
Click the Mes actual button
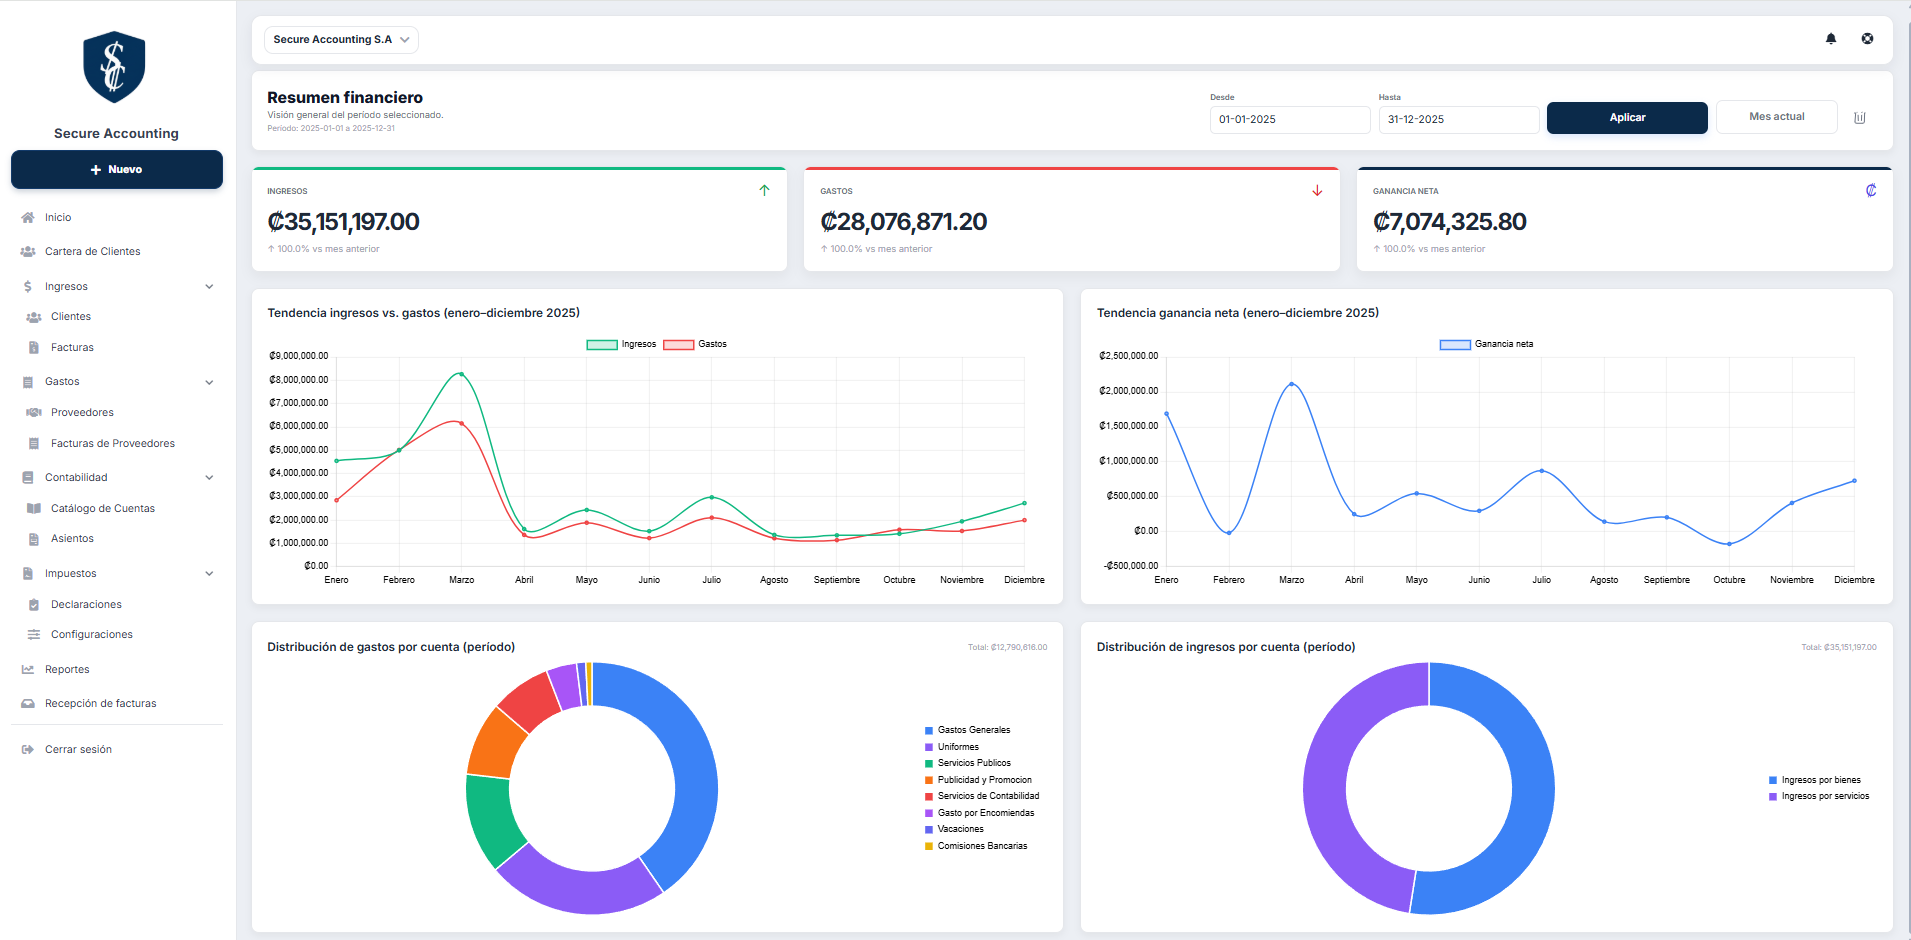tap(1776, 117)
